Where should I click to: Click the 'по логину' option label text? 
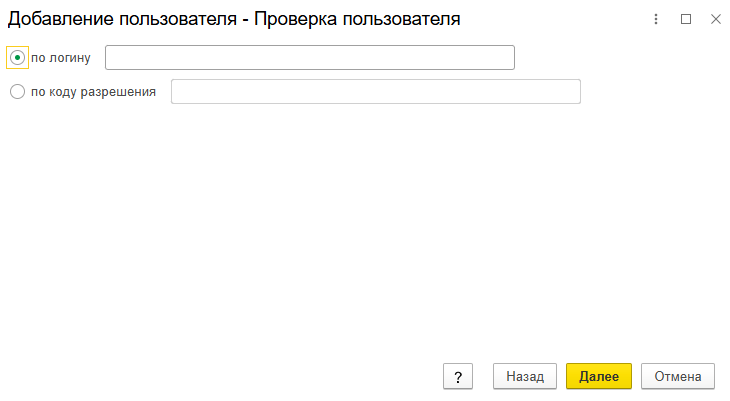click(60, 58)
